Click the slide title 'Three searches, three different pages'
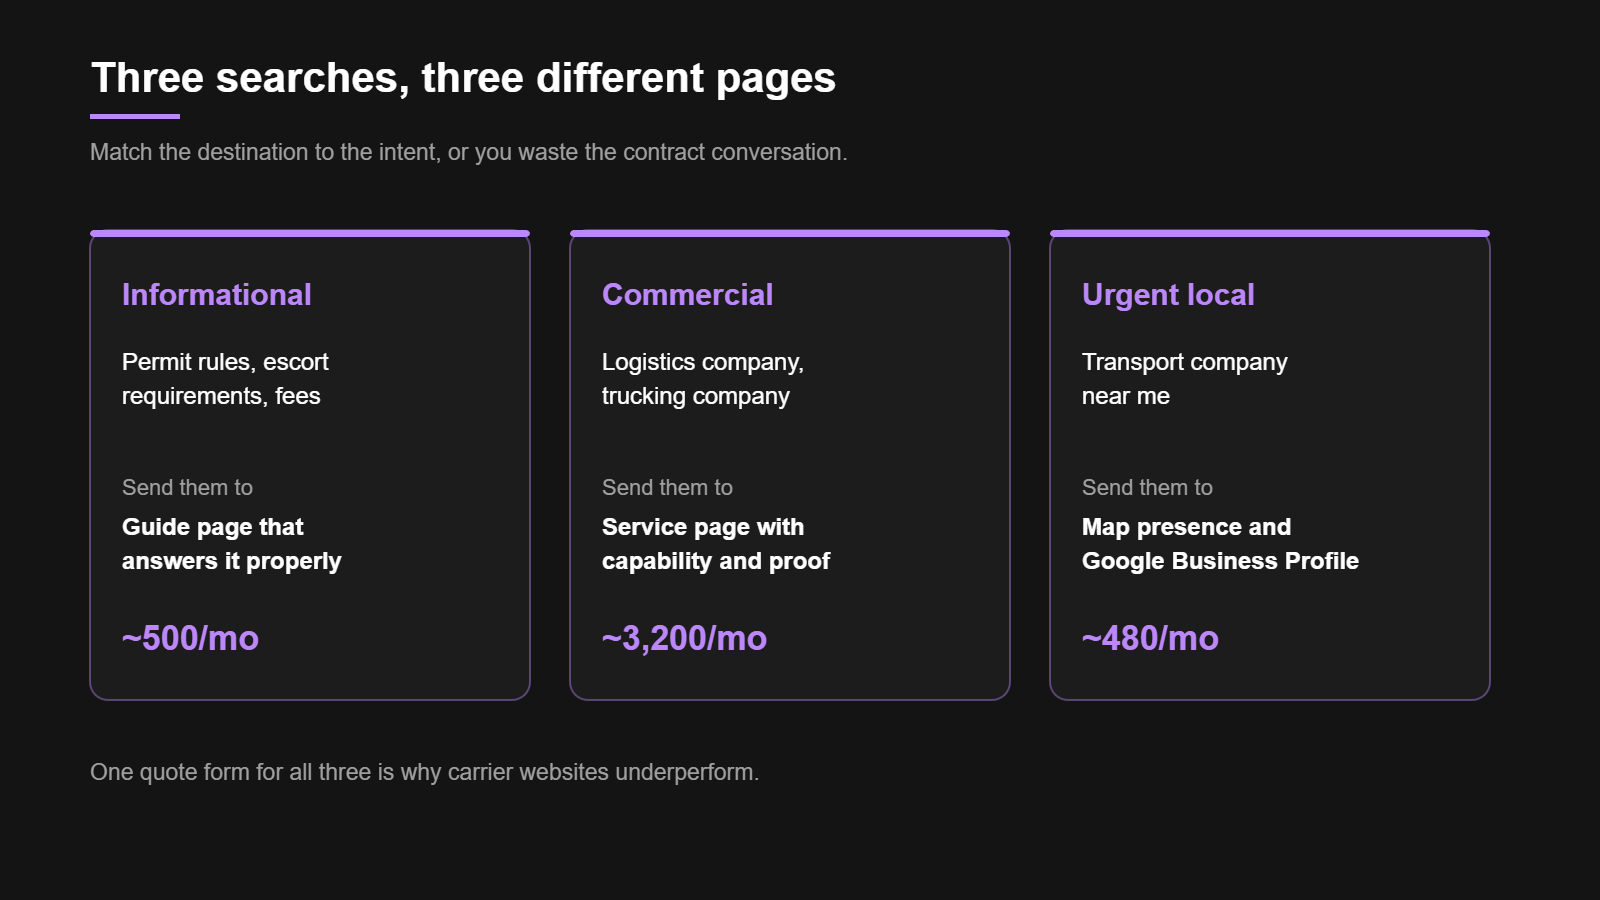The width and height of the screenshot is (1600, 900). (x=463, y=78)
